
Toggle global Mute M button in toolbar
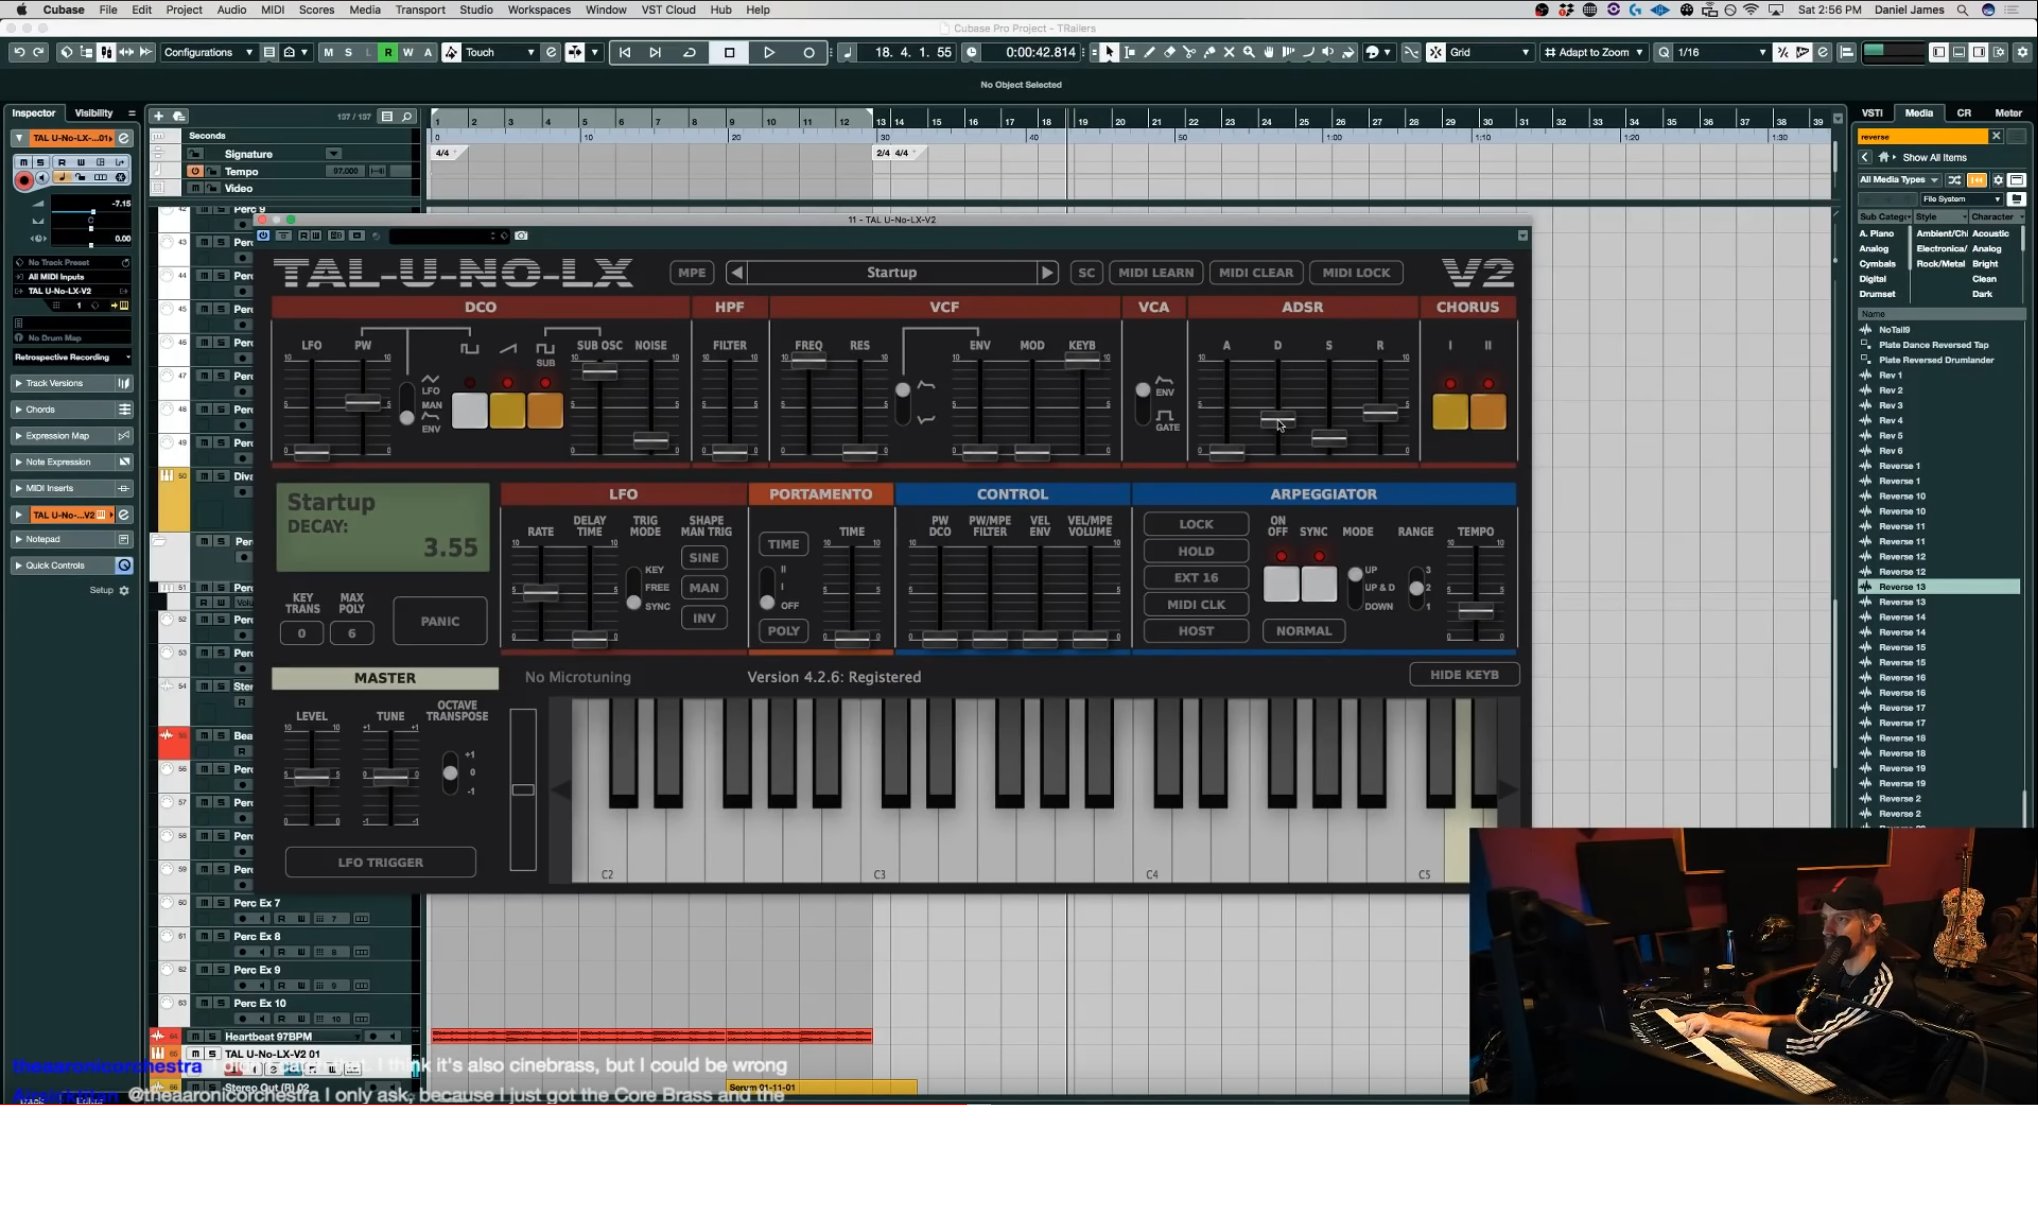point(328,52)
